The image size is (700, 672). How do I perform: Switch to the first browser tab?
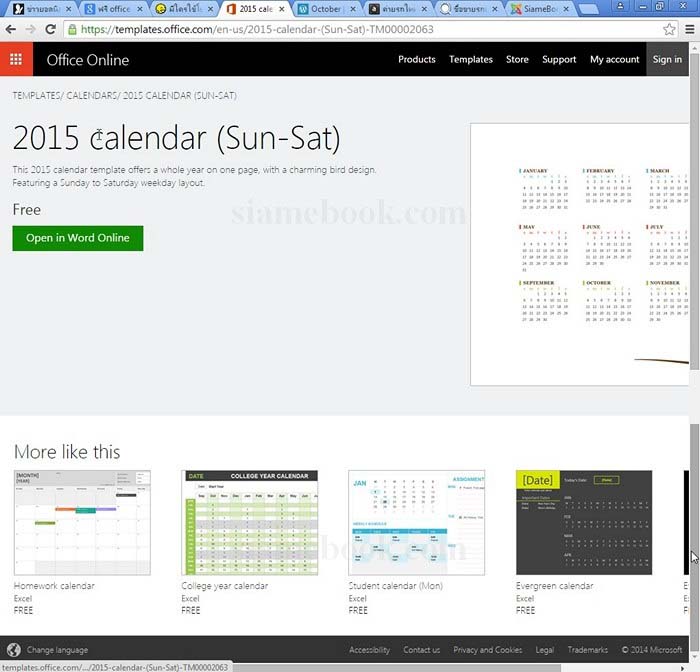coord(42,9)
